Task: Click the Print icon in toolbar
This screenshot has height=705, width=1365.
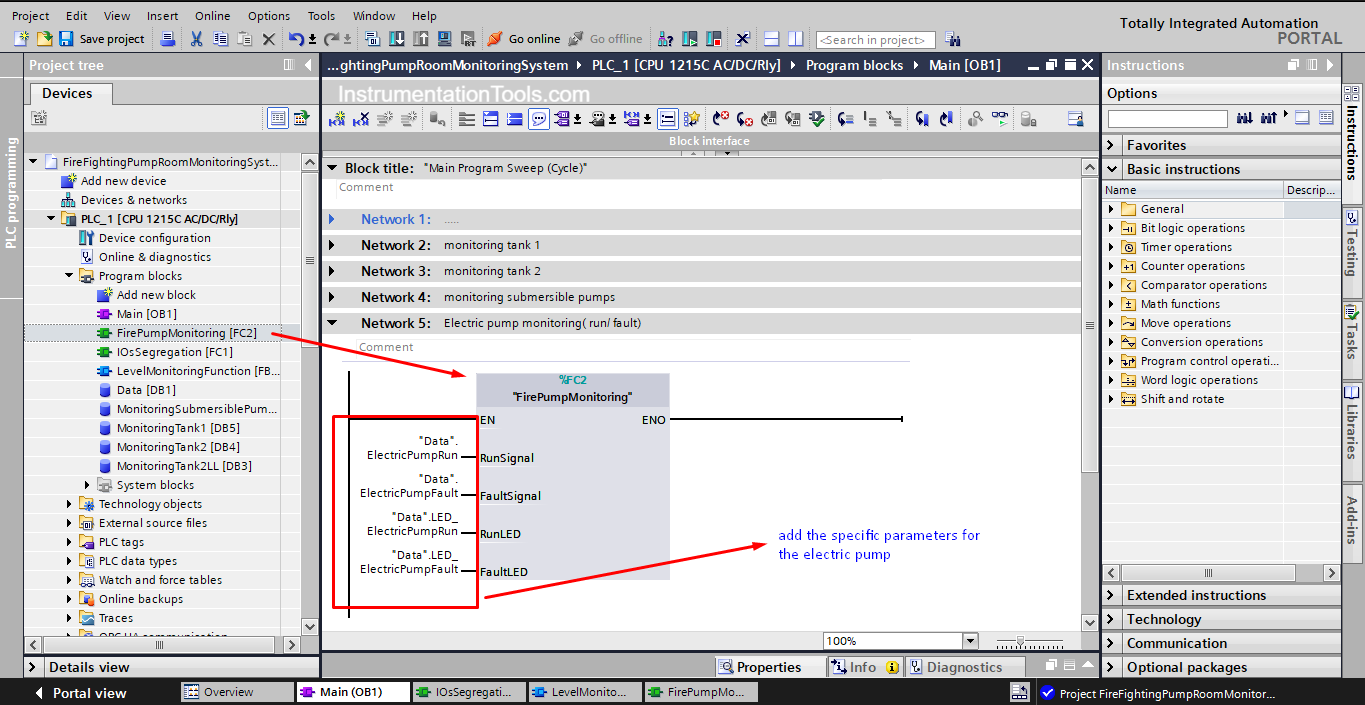Action: point(168,39)
